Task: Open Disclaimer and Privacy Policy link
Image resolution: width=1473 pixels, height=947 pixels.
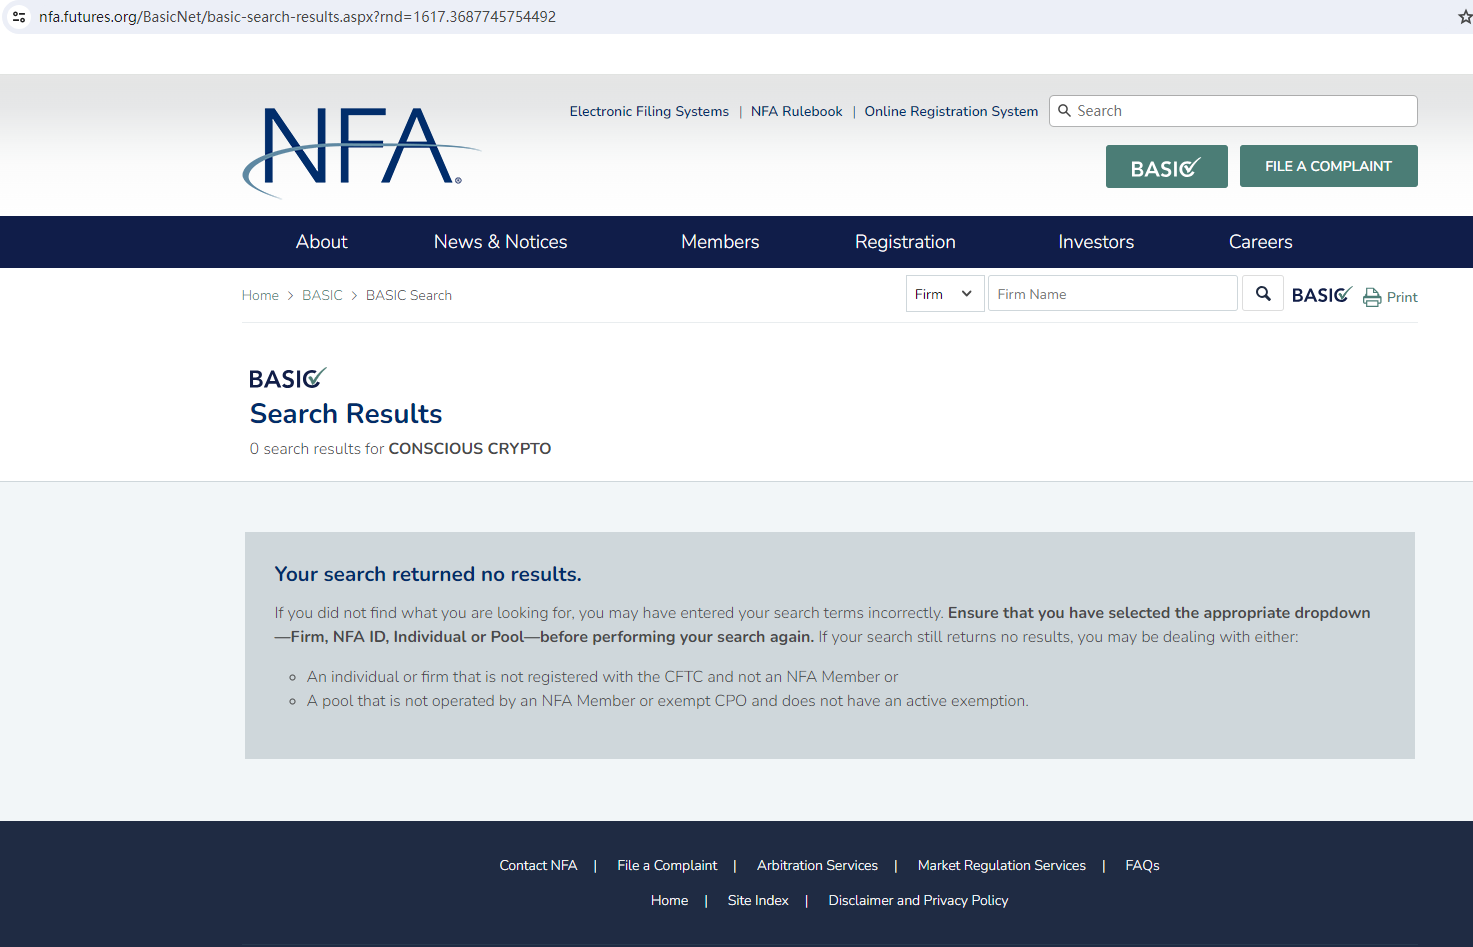Action: (918, 901)
